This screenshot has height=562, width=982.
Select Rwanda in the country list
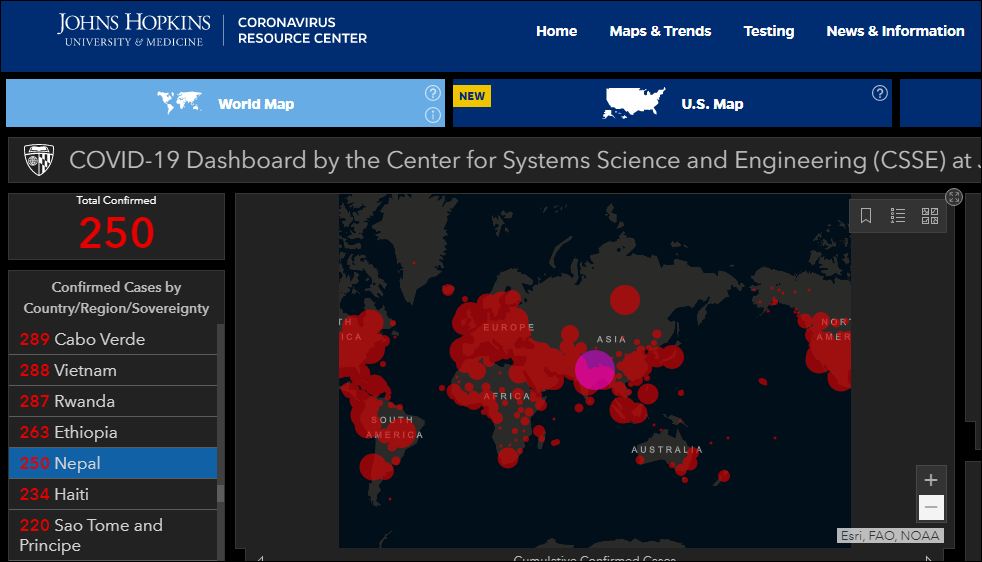coord(113,401)
